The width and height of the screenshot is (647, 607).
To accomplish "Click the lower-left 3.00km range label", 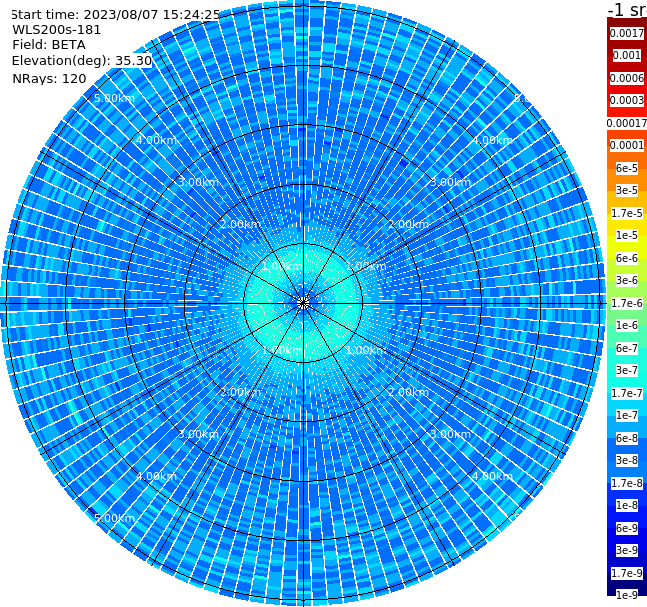I will [x=198, y=434].
